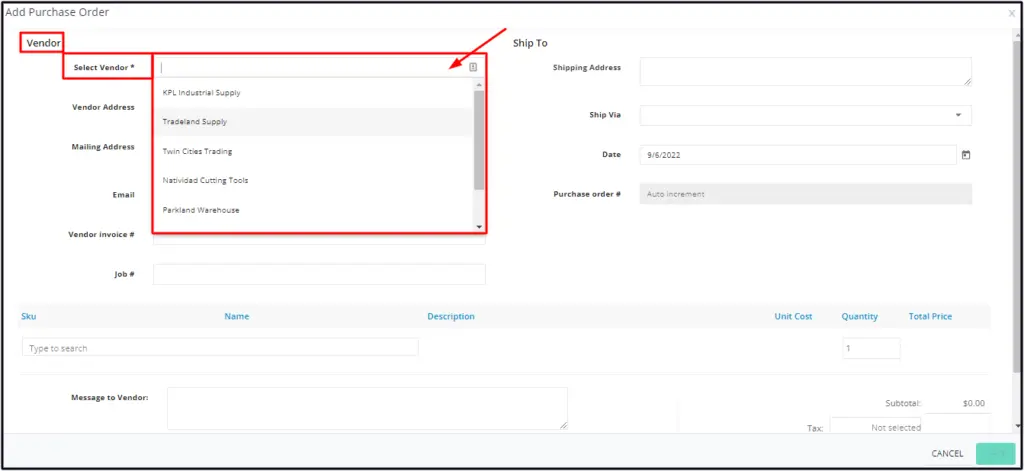
Task: Open the Tax Not selected dropdown
Action: point(875,427)
